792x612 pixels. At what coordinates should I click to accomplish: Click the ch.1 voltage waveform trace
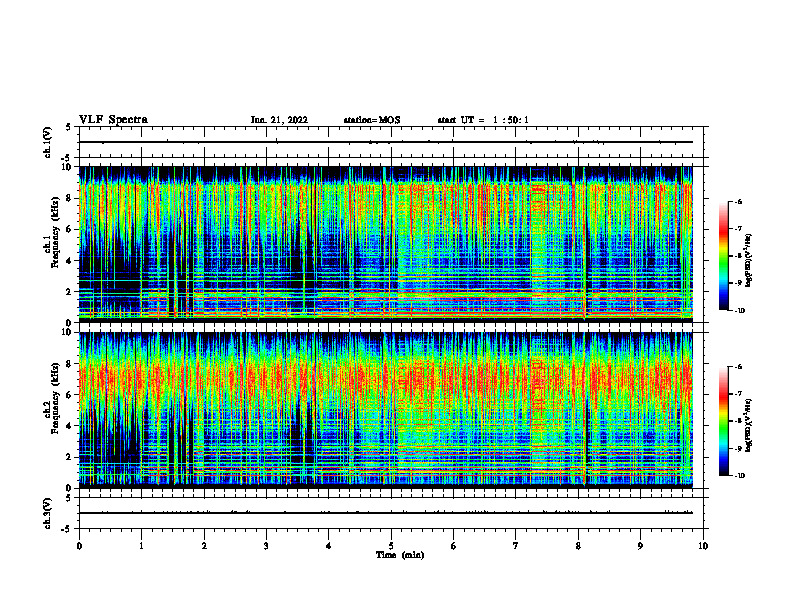click(x=385, y=142)
